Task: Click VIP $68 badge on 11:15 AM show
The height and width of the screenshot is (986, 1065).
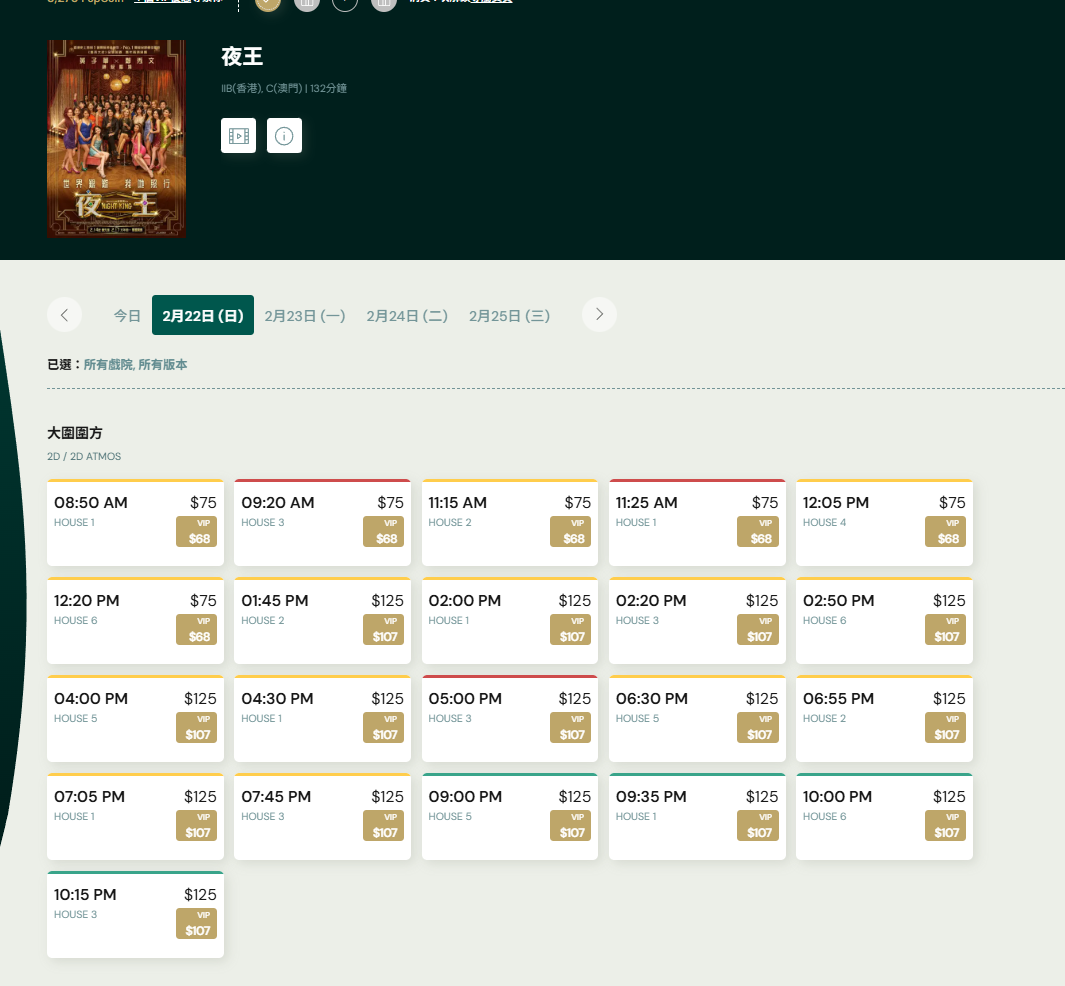Action: 570,532
